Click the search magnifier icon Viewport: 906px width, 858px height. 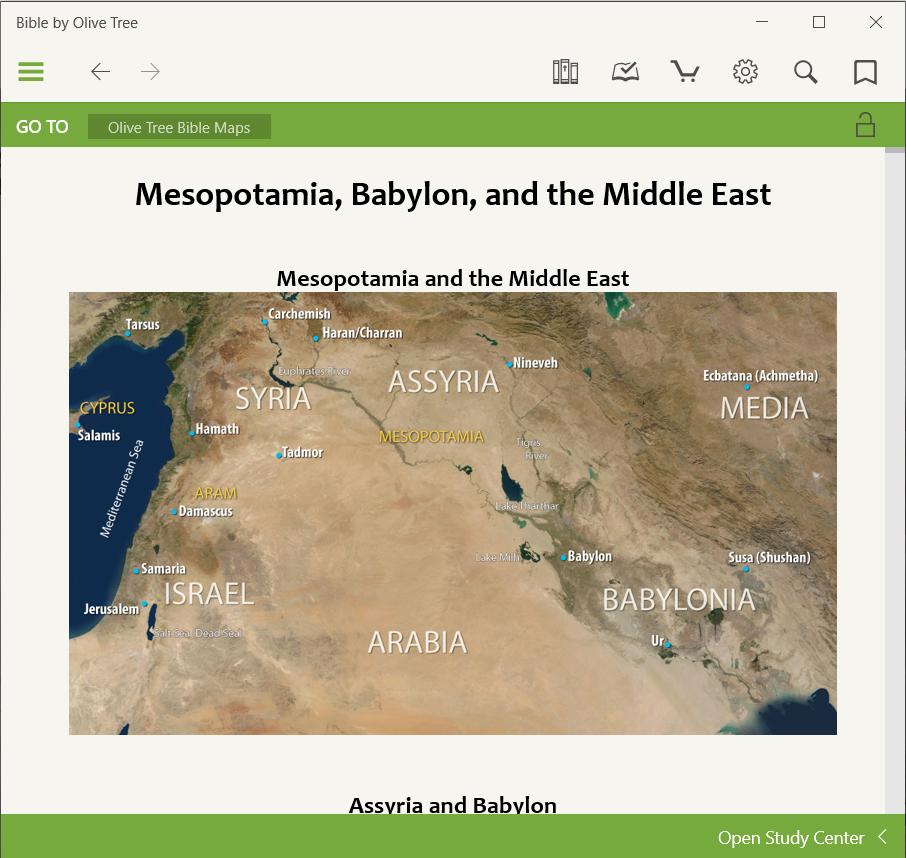pos(806,72)
